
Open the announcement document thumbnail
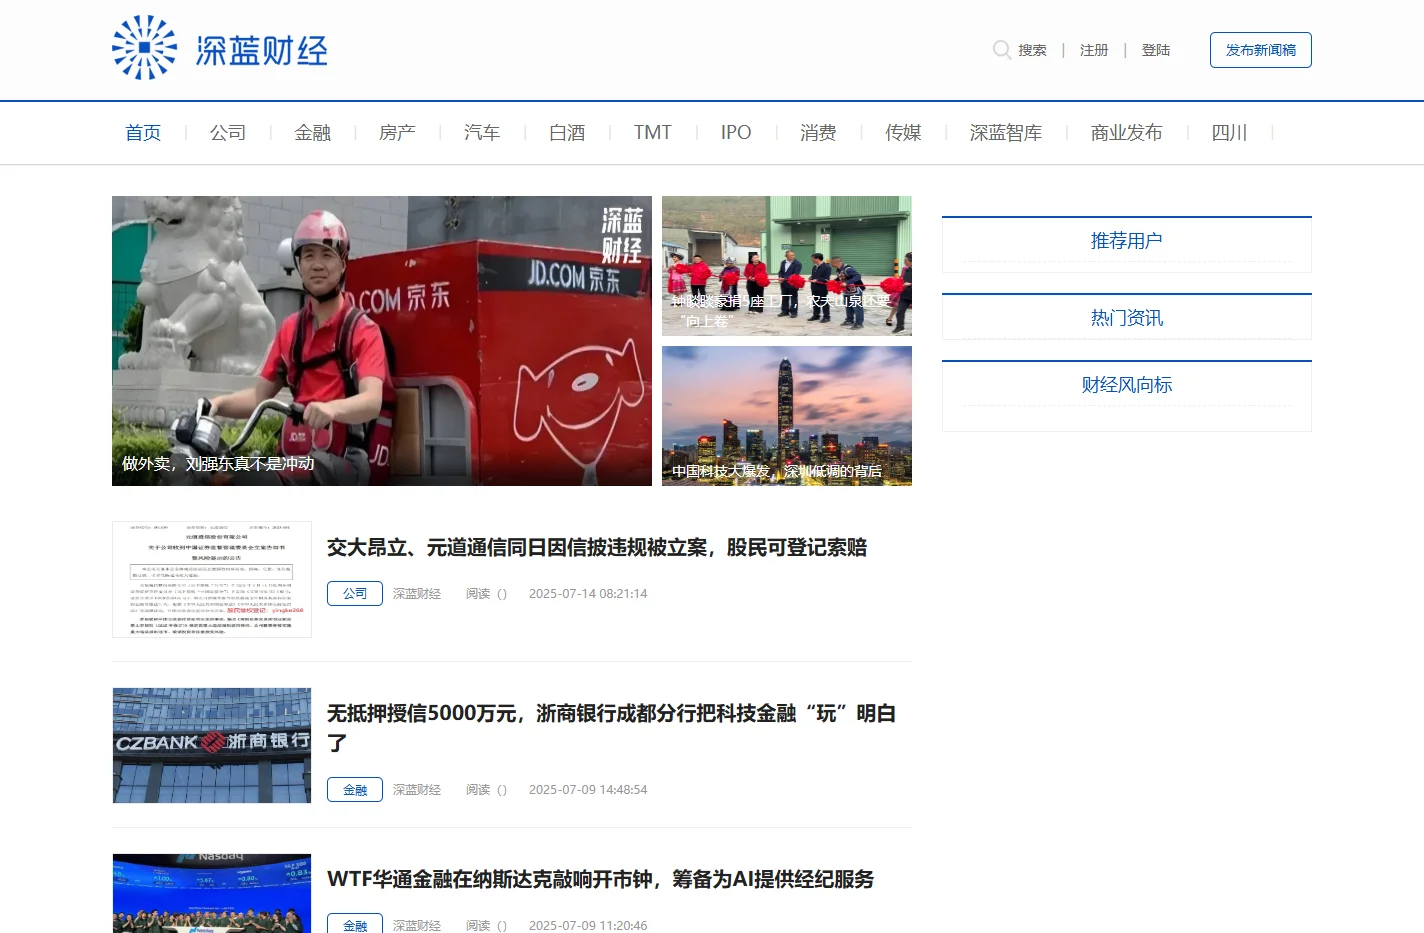pos(212,579)
